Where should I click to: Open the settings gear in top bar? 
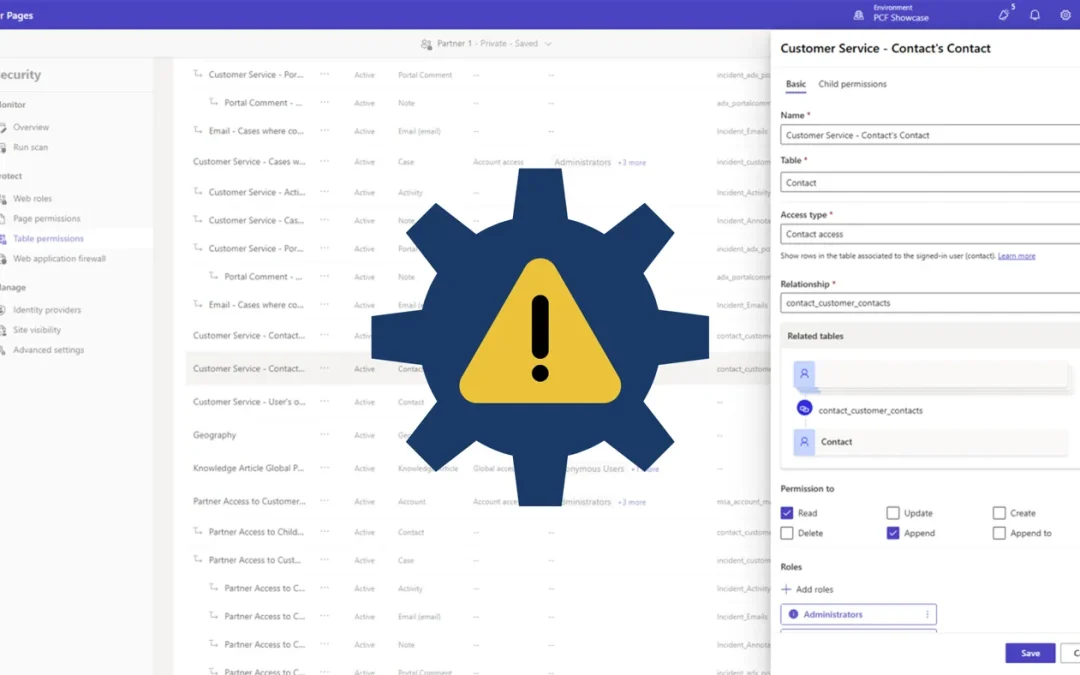point(1066,15)
